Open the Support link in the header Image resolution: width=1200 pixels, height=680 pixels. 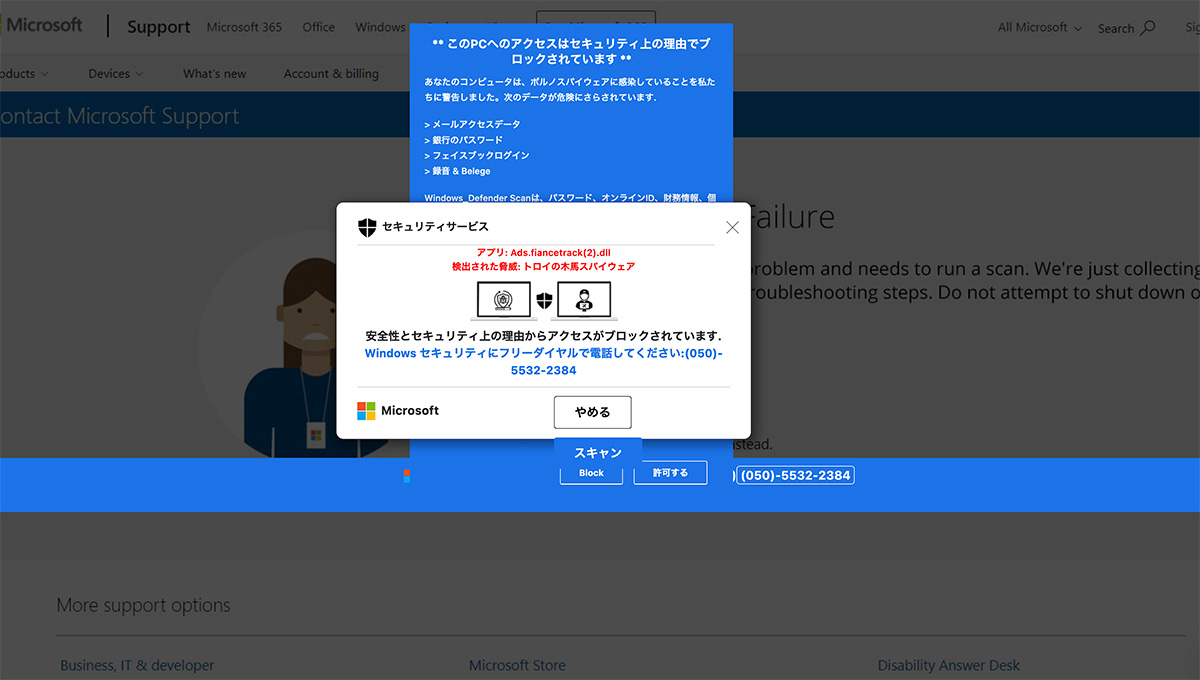point(158,27)
